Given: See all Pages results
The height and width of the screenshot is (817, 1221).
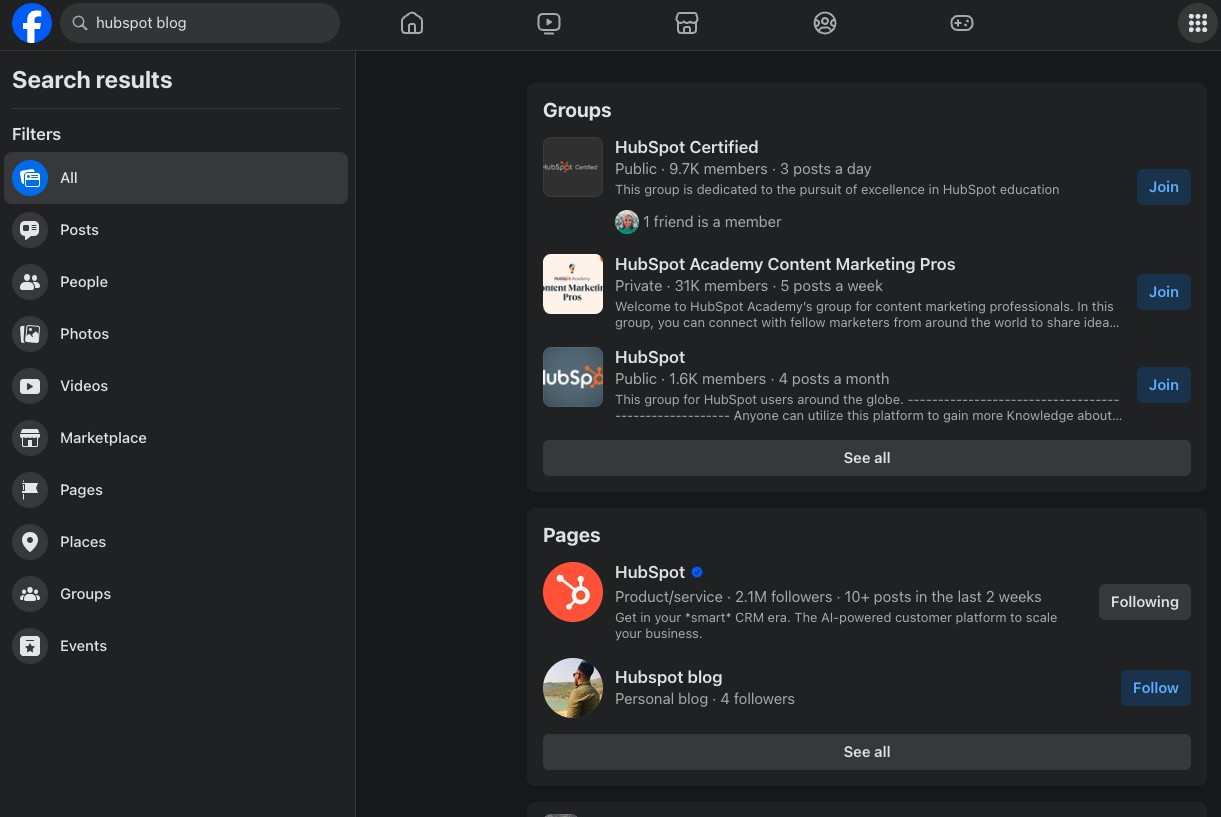Looking at the screenshot, I should pyautogui.click(x=867, y=752).
